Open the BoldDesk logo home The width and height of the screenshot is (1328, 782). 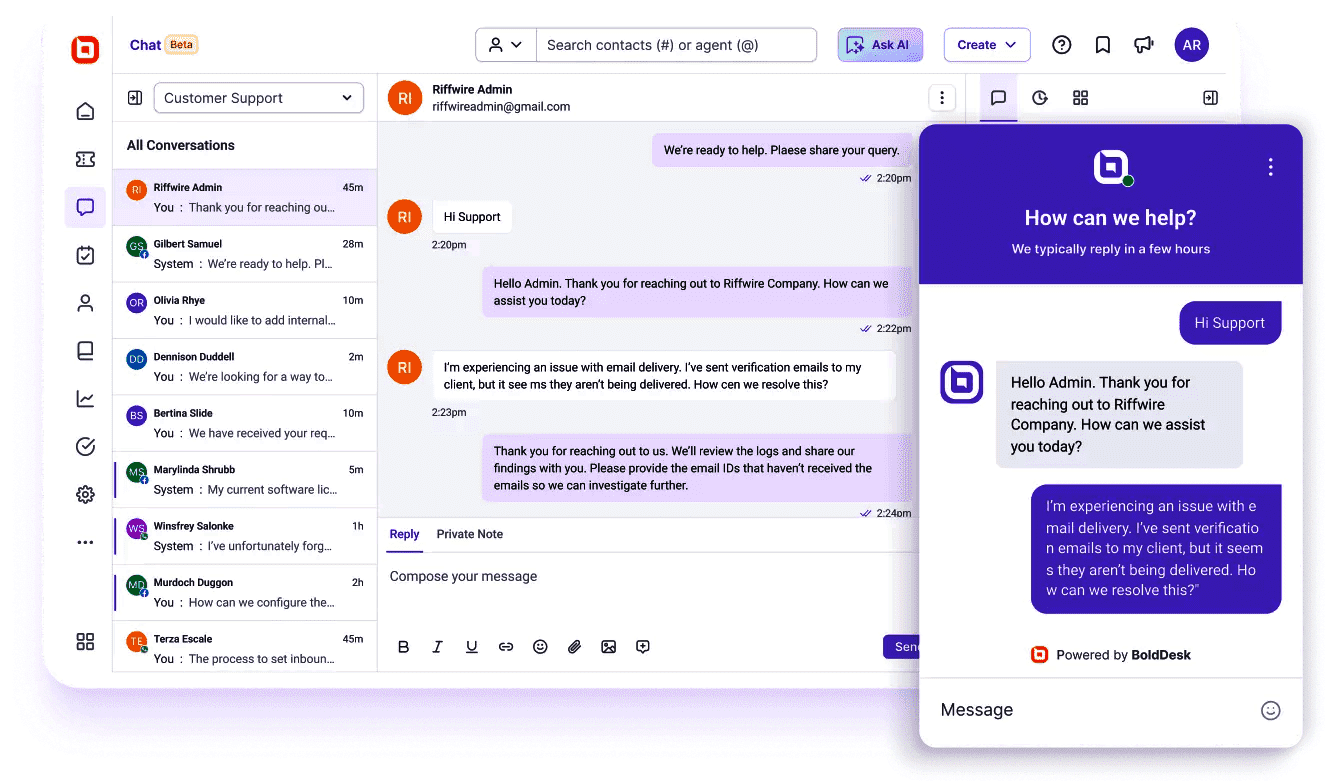click(86, 49)
